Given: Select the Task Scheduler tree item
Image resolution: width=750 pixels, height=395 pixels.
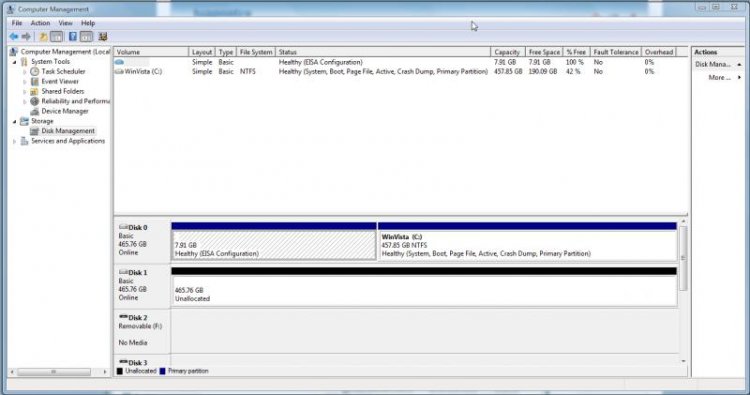Looking at the screenshot, I should click(63, 71).
